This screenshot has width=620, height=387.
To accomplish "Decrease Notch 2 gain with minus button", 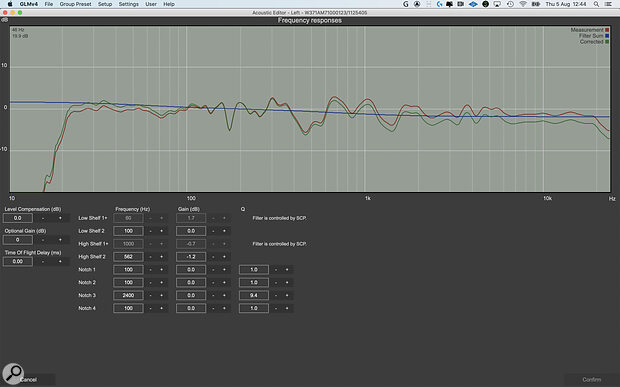I will click(213, 283).
